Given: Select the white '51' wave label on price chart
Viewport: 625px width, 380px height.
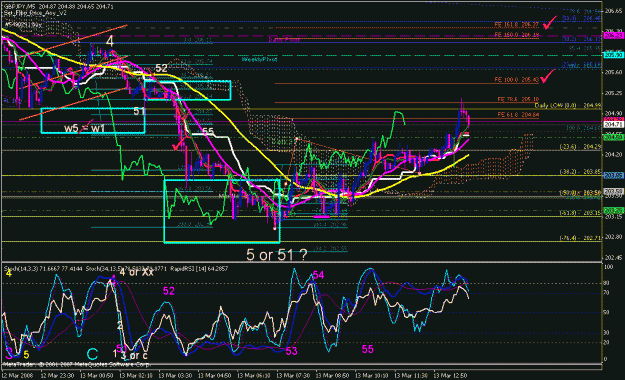Looking at the screenshot, I should (139, 111).
